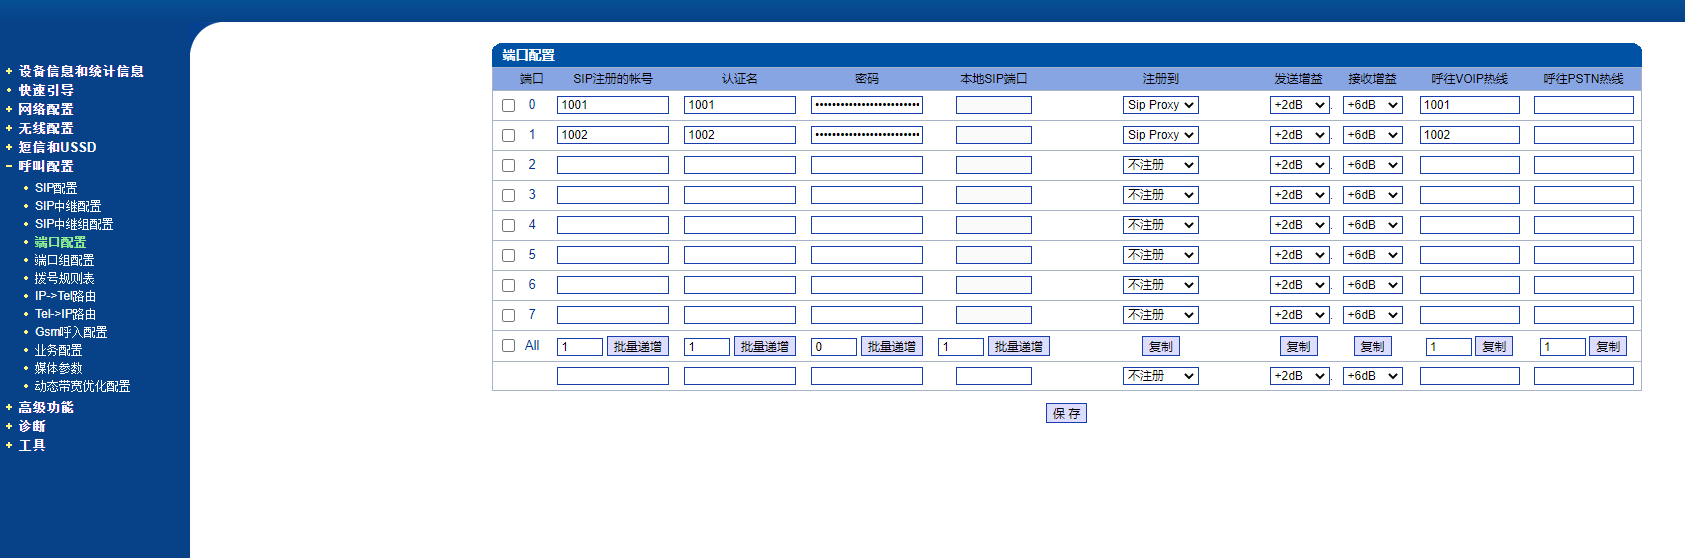Focus 呼往PSTN热线 field for port 0
The image size is (1685, 558).
pos(1584,105)
